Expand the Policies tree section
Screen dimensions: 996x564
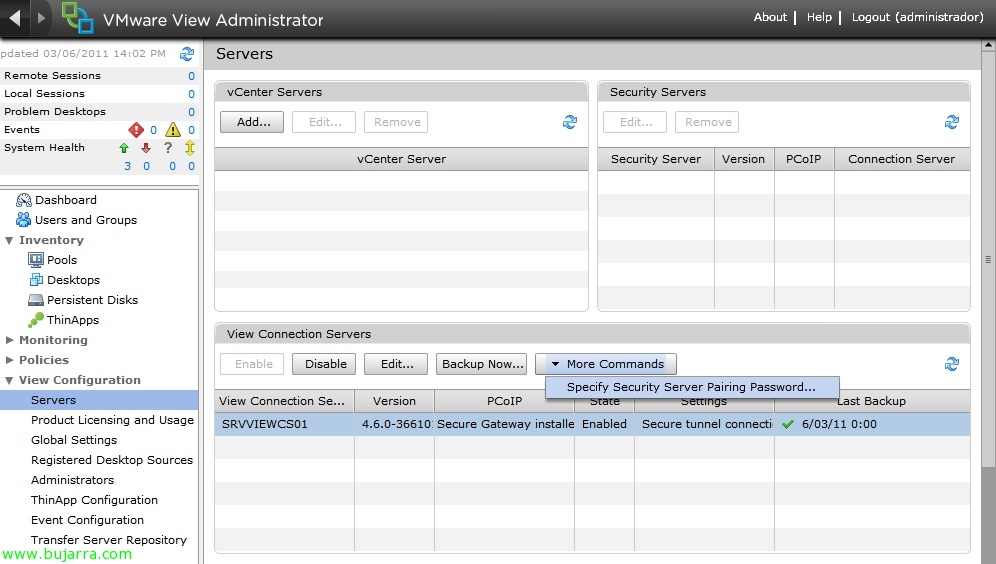click(x=9, y=360)
